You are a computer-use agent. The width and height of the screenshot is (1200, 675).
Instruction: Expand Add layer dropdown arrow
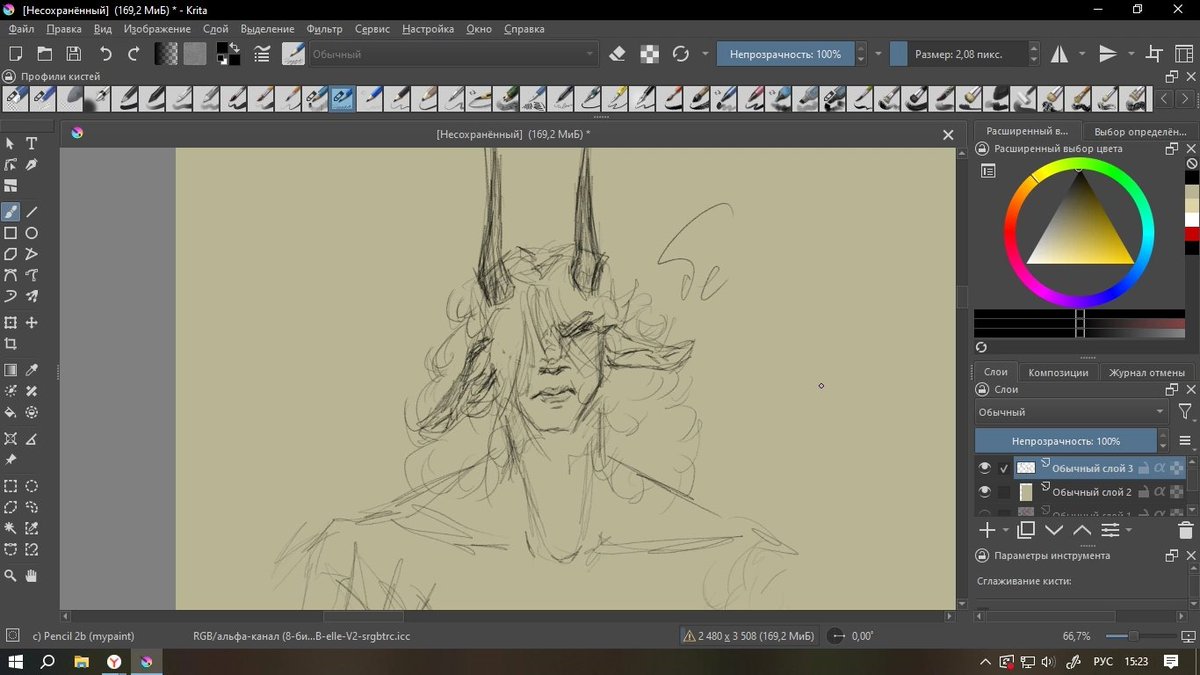1004,530
